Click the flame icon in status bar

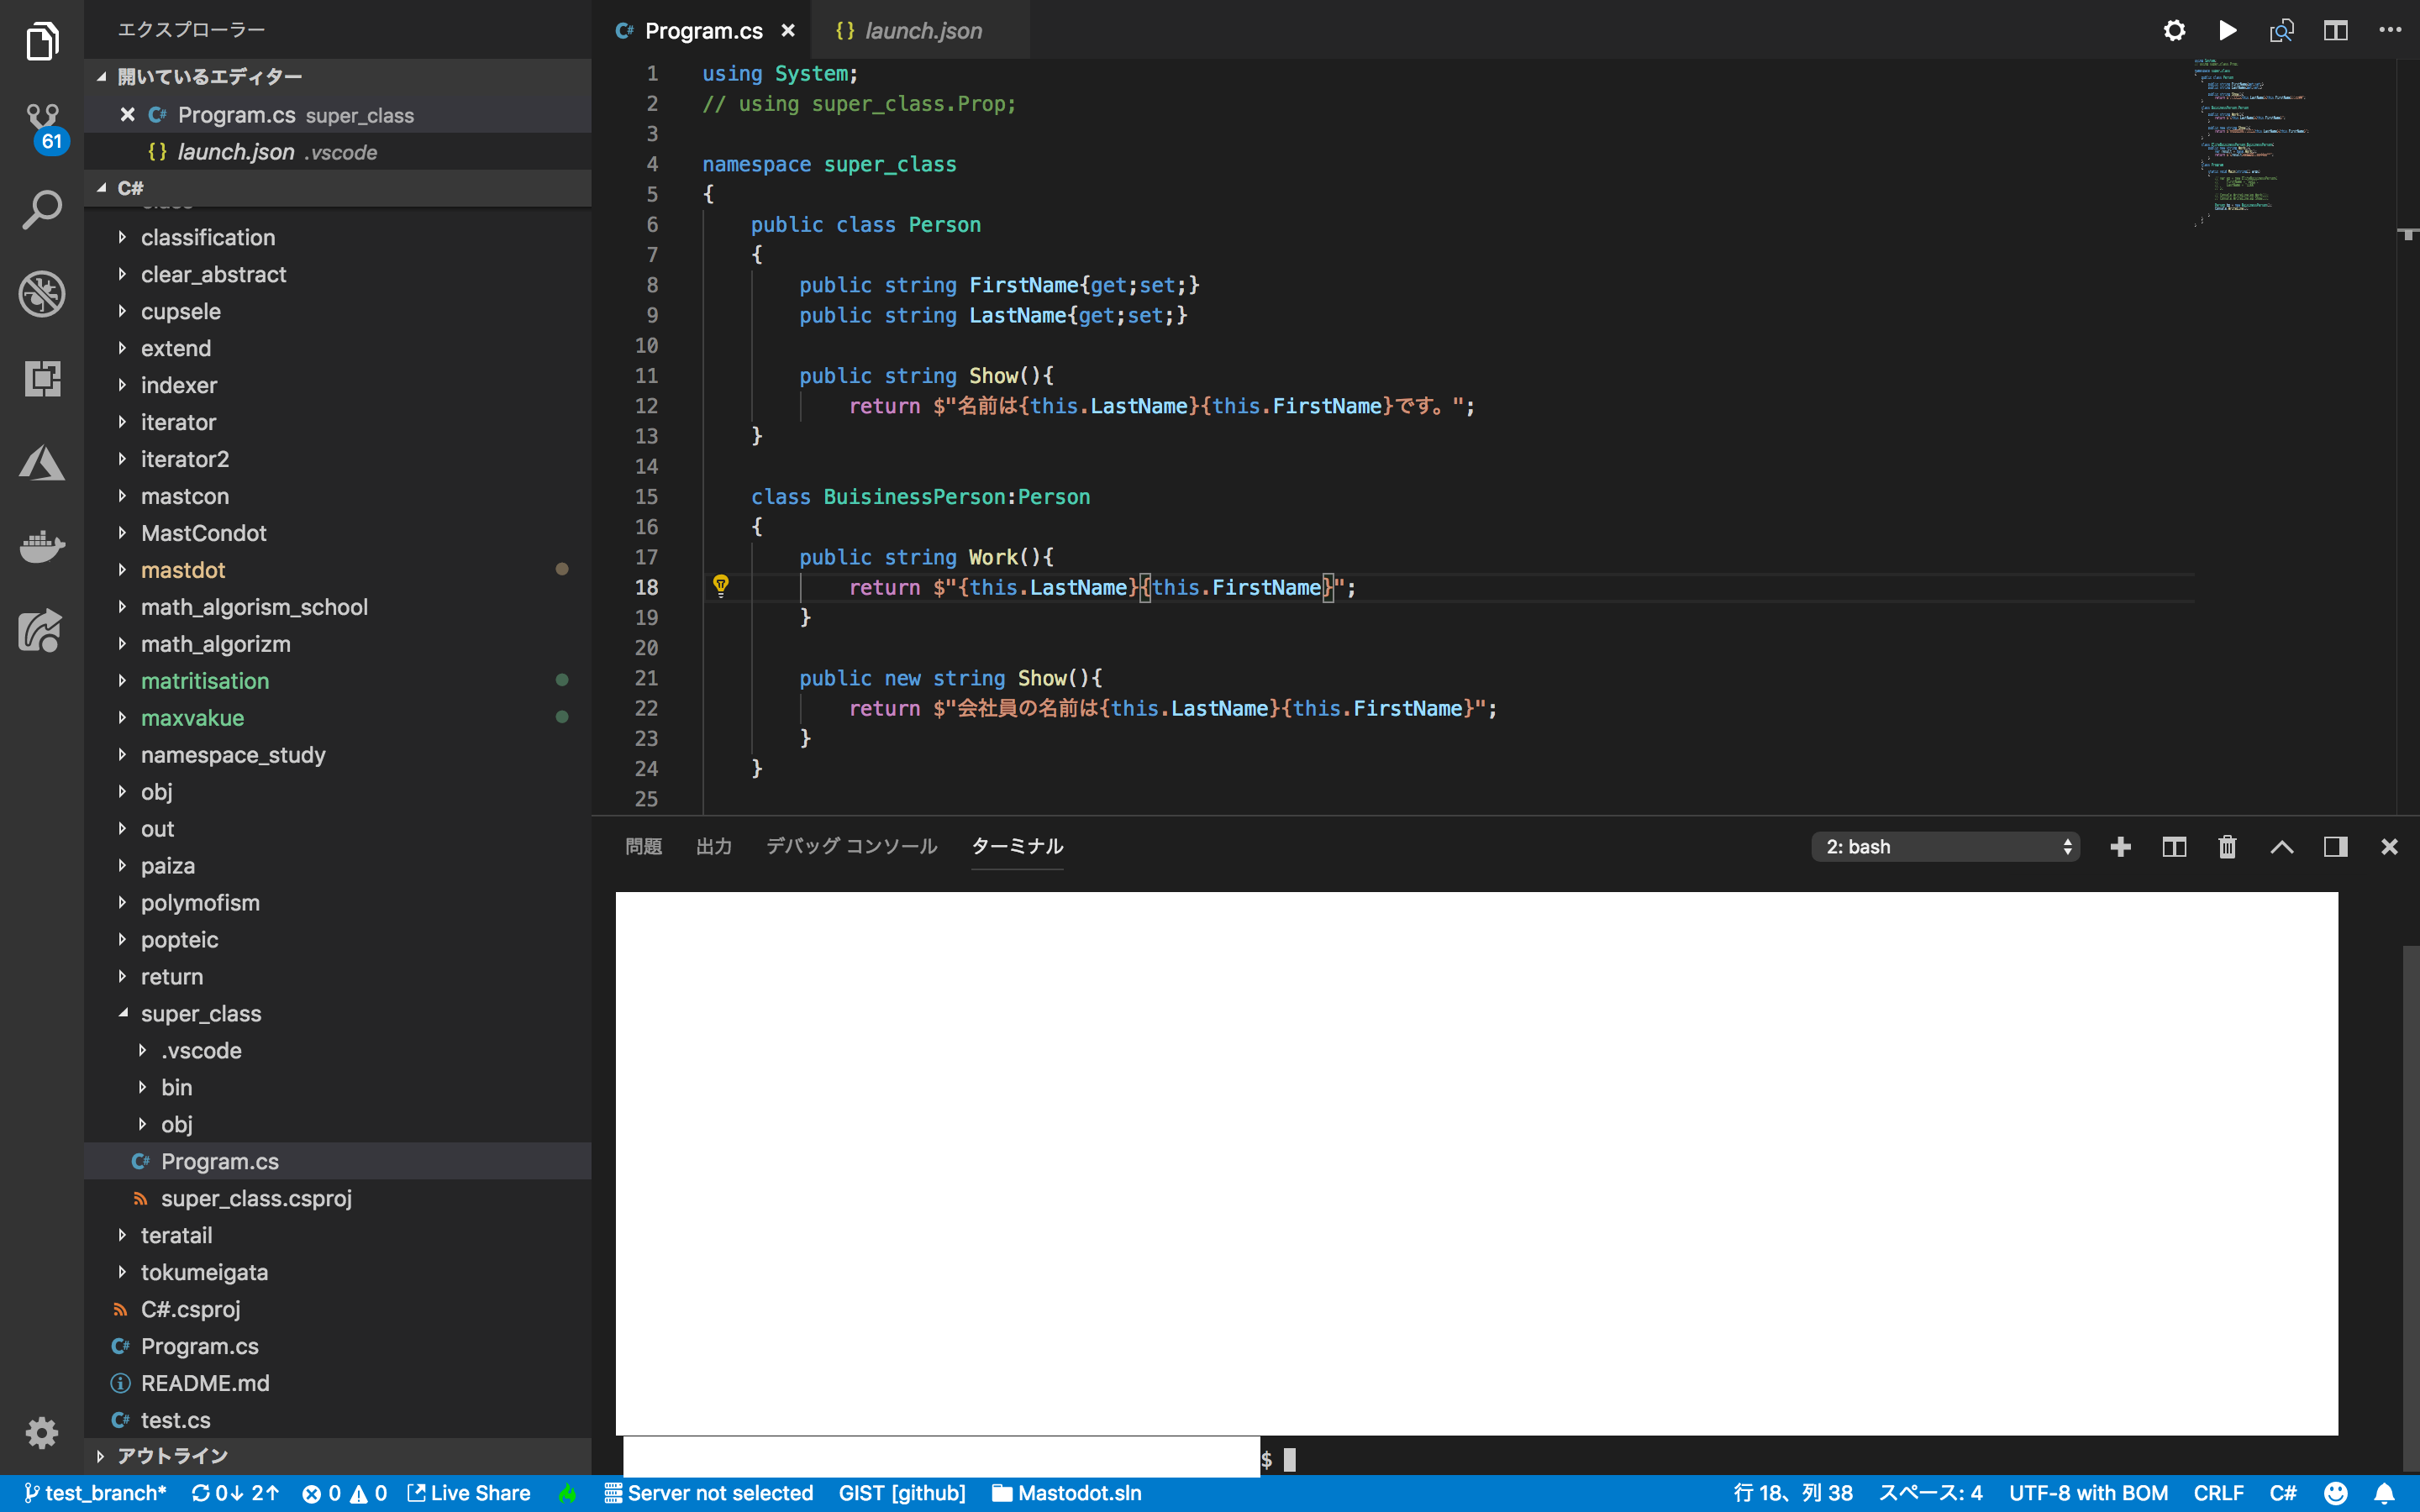568,1493
